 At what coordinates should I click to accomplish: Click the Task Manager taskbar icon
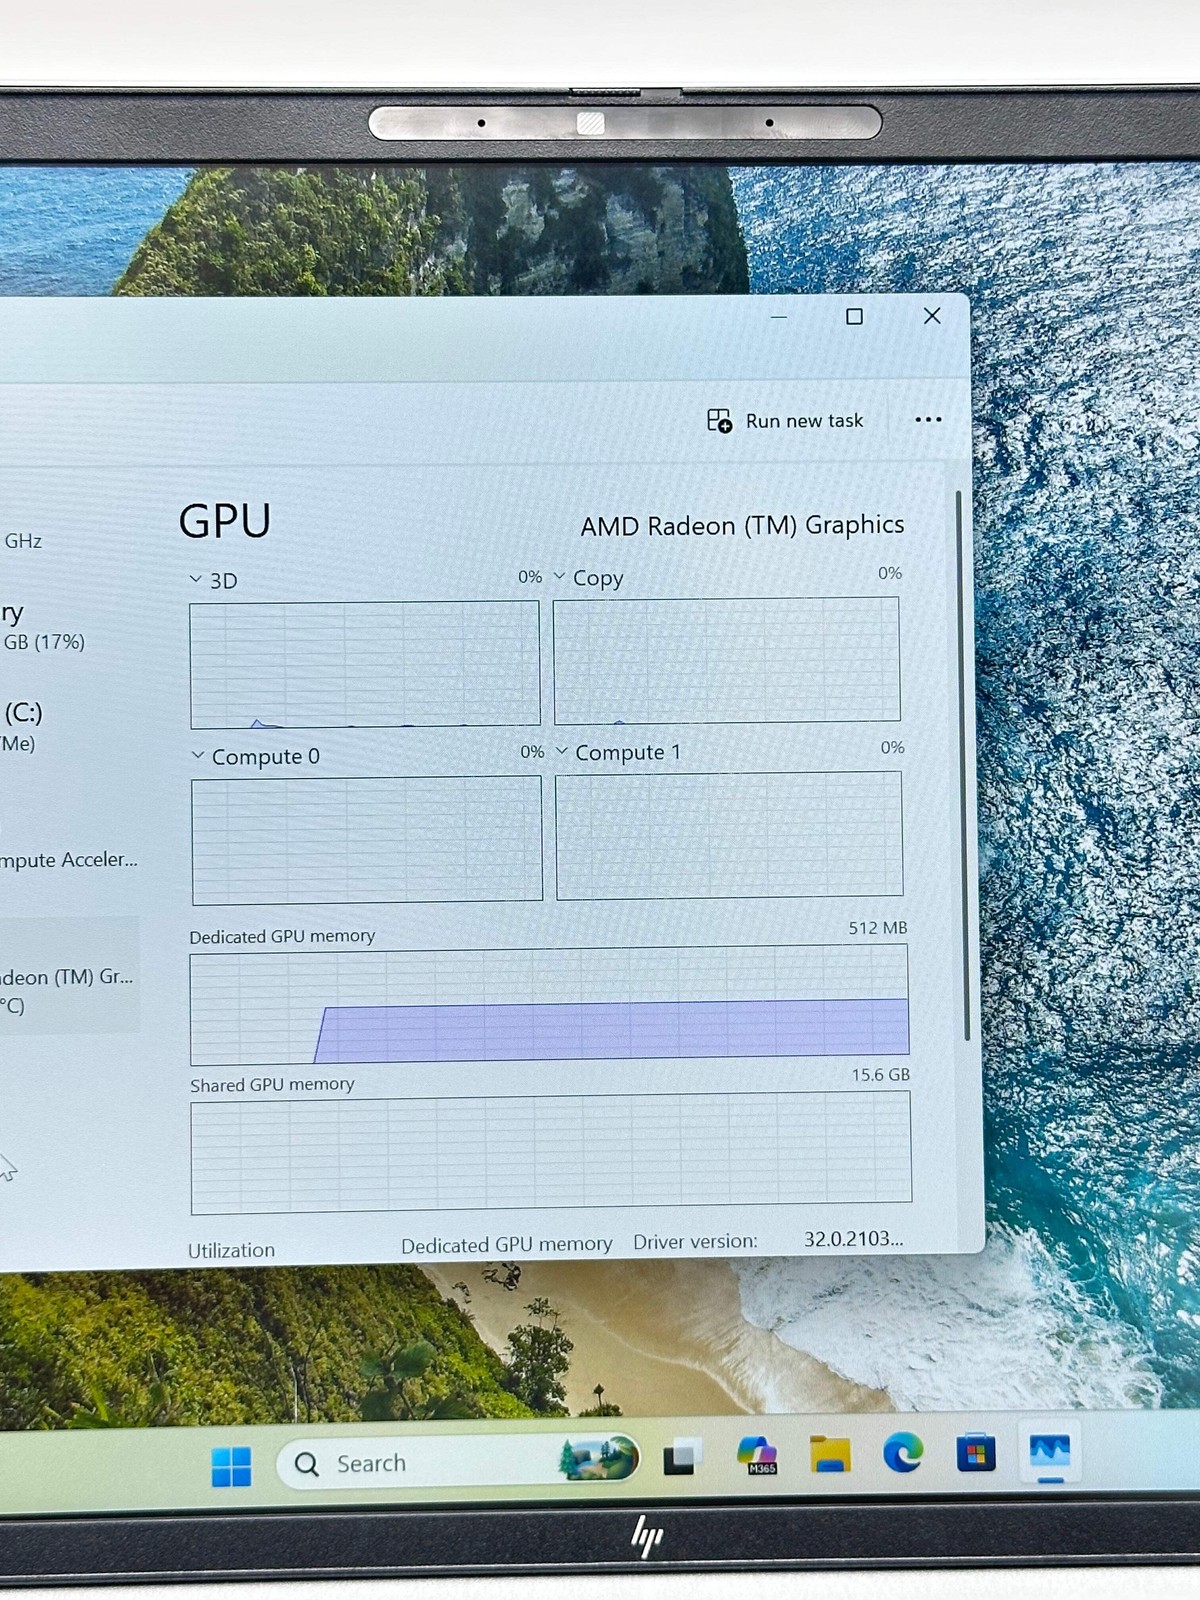click(x=1050, y=1451)
